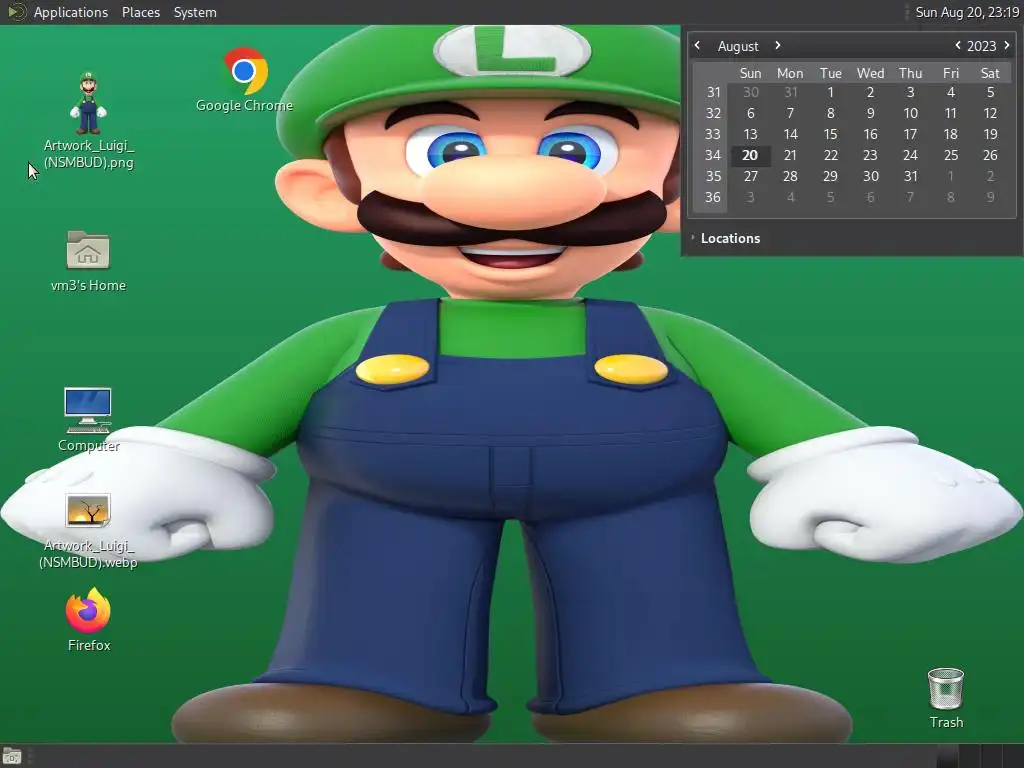This screenshot has width=1024, height=768.
Task: Click the 2023 year label
Action: [981, 46]
